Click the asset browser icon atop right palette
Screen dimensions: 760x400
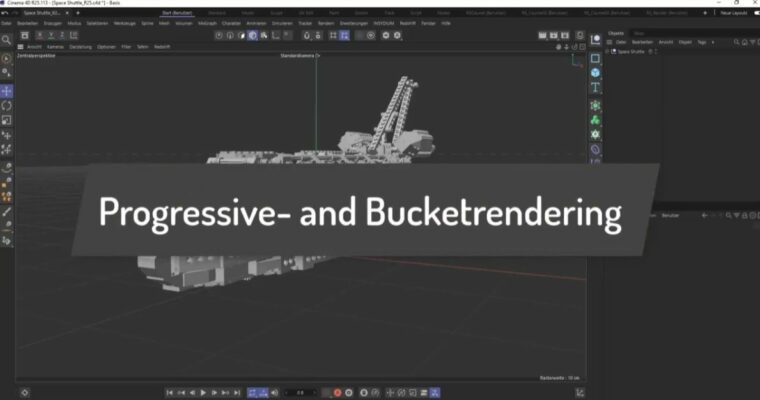click(x=595, y=40)
